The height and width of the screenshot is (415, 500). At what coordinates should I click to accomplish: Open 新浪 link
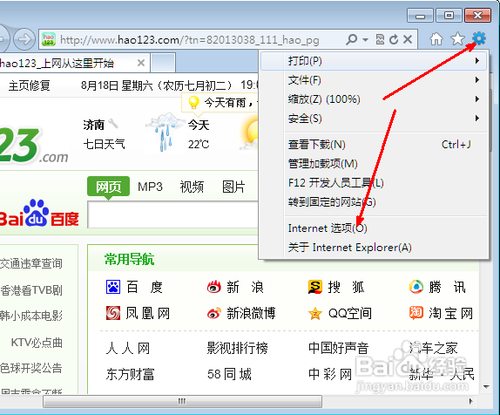[x=245, y=287]
